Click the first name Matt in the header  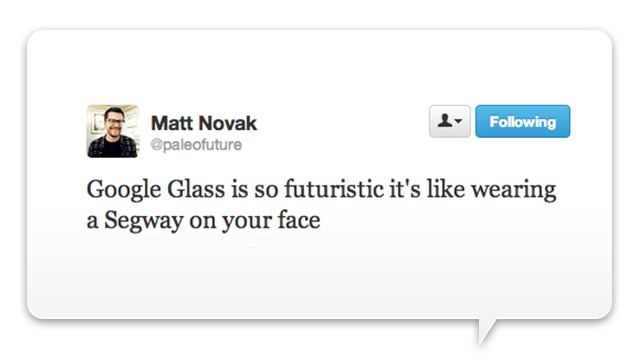click(171, 123)
